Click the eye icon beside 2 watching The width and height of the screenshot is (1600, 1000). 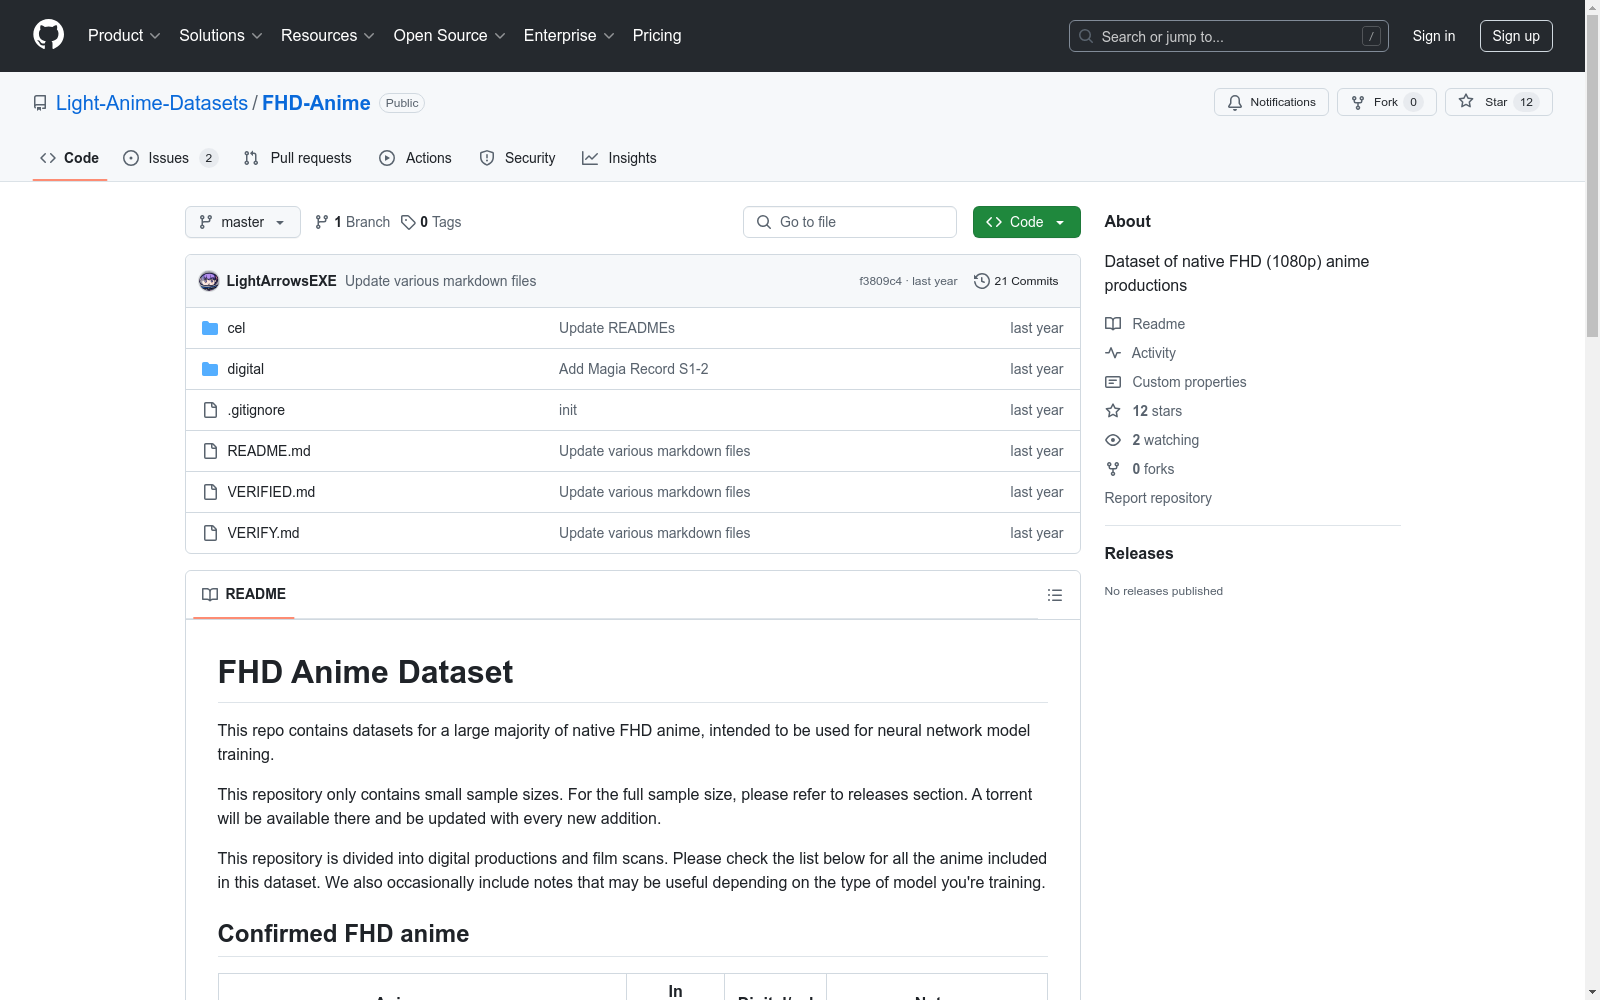[x=1113, y=440]
